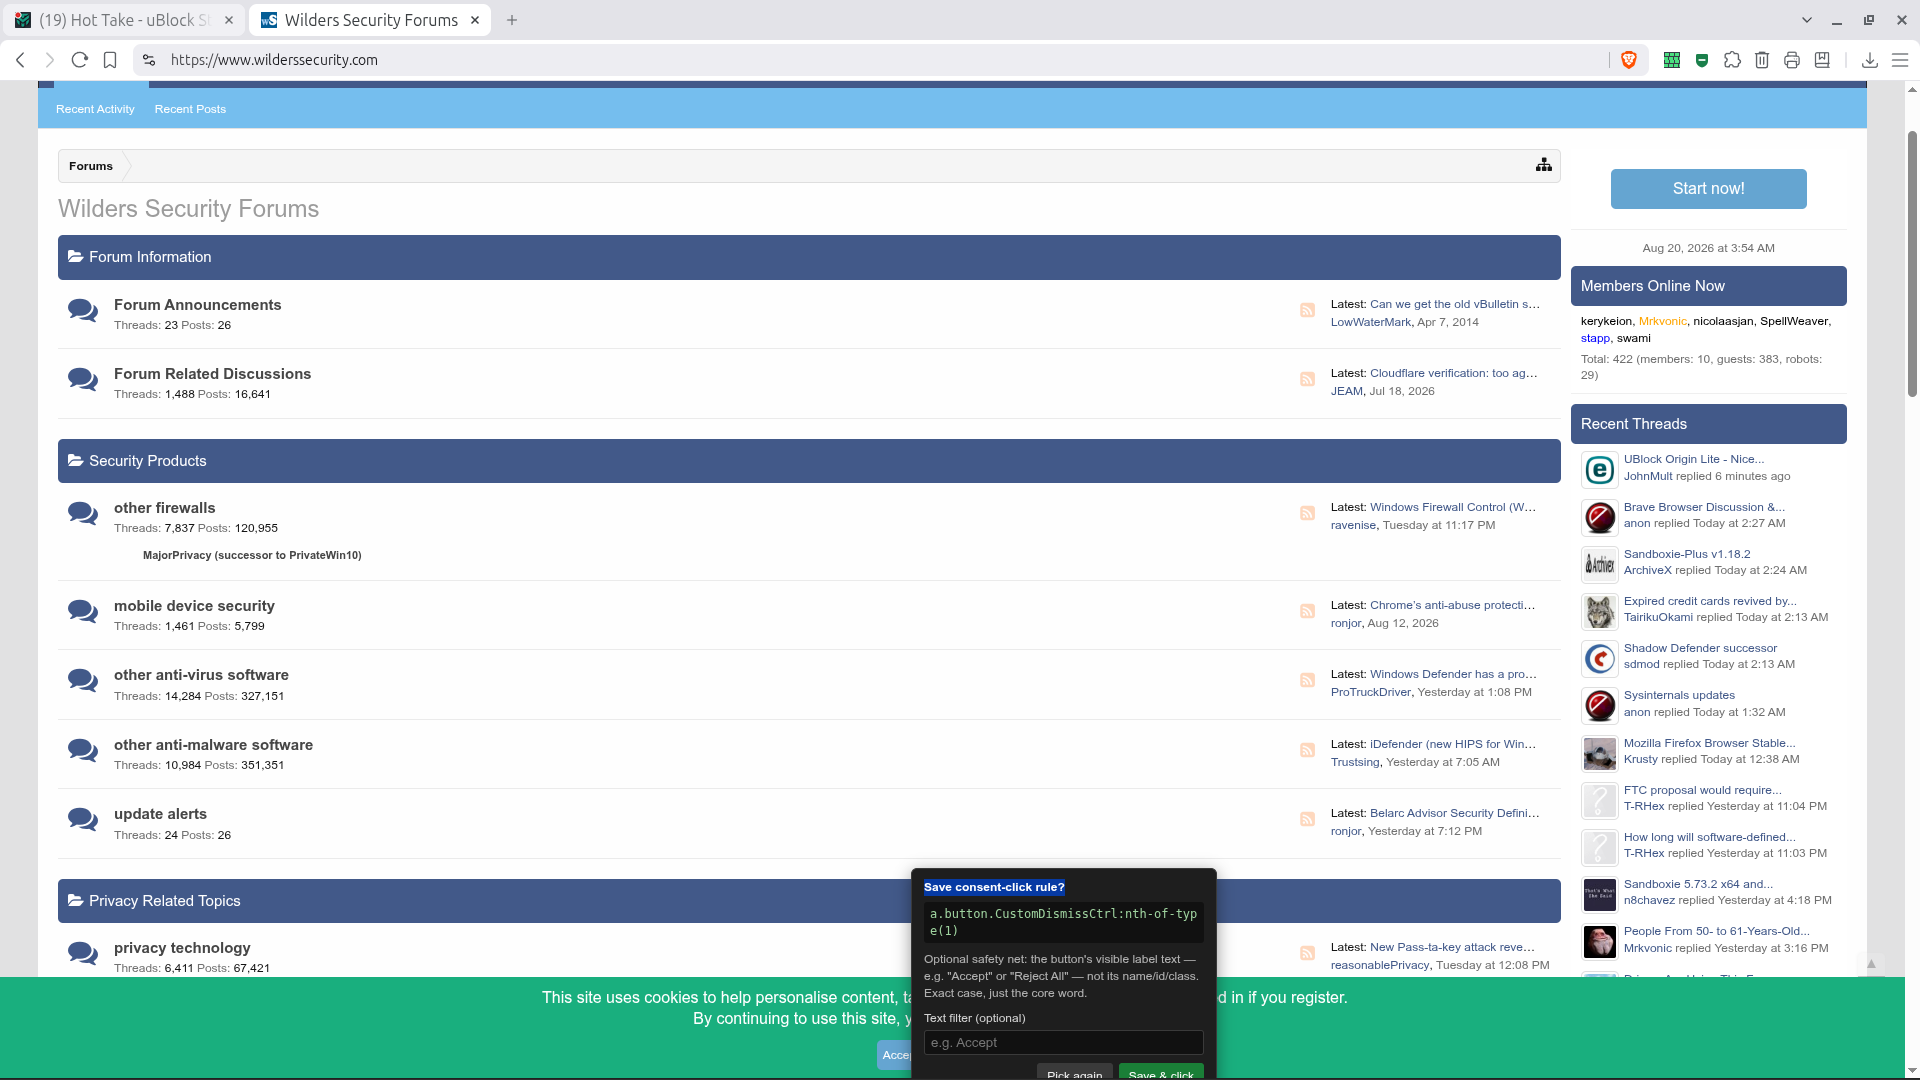Open RSS feed for update alerts

(1307, 819)
